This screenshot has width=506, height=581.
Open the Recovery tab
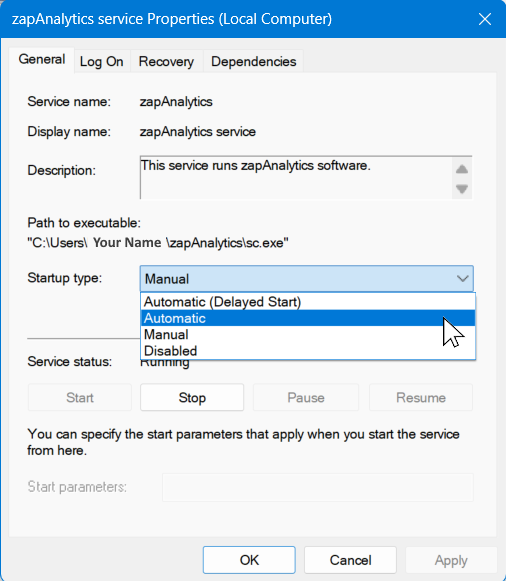(x=166, y=62)
